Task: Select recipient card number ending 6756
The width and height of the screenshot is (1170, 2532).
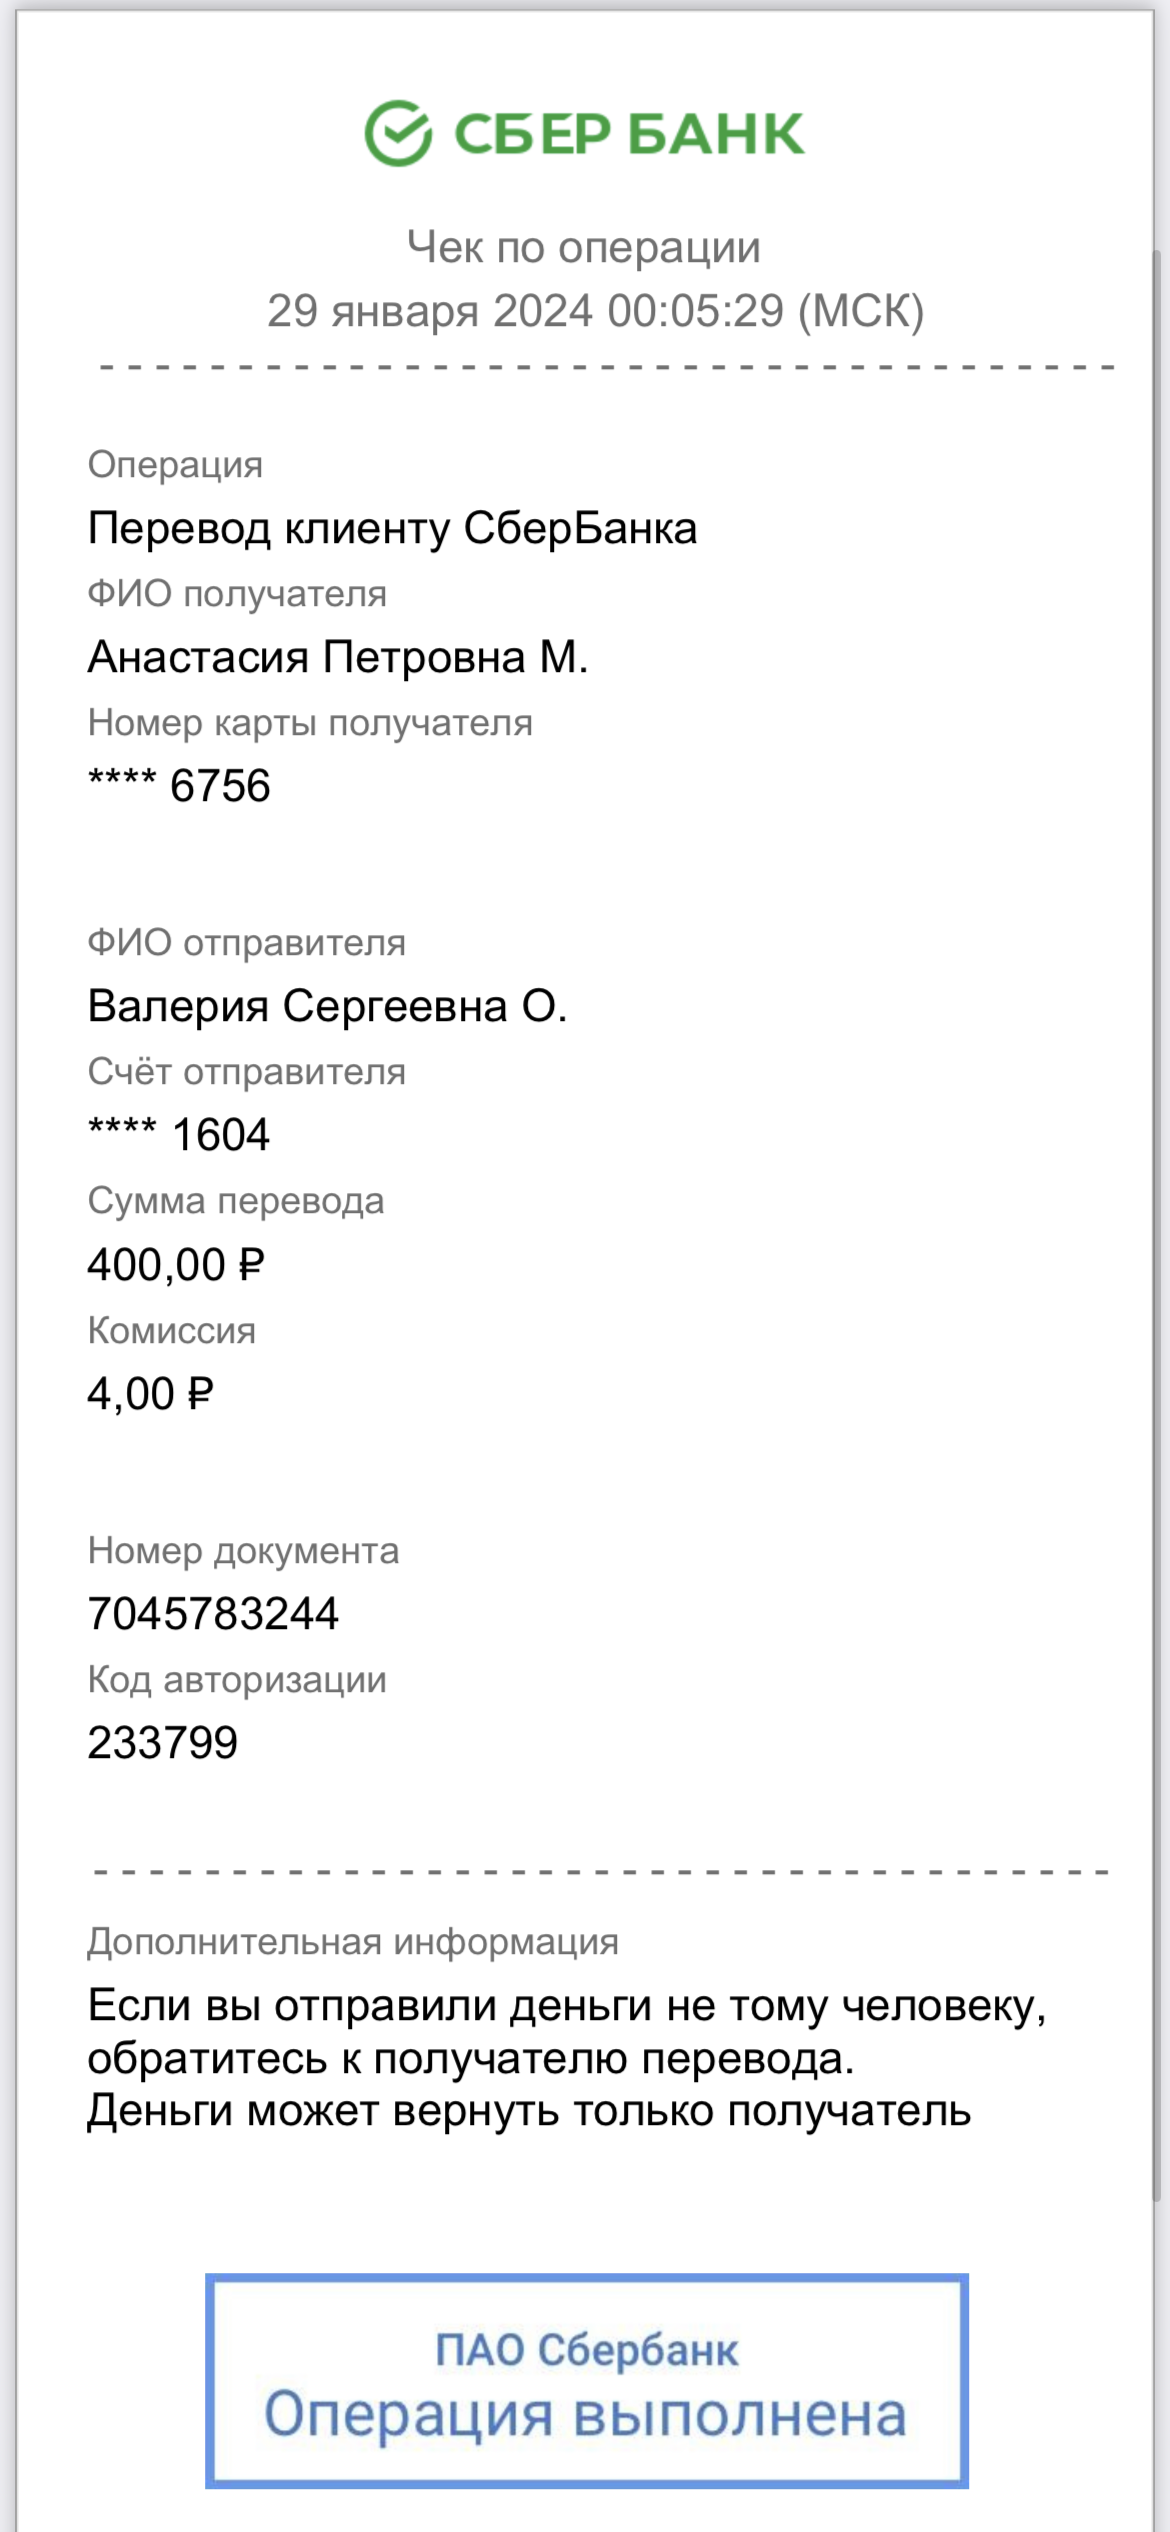Action: click(x=179, y=785)
